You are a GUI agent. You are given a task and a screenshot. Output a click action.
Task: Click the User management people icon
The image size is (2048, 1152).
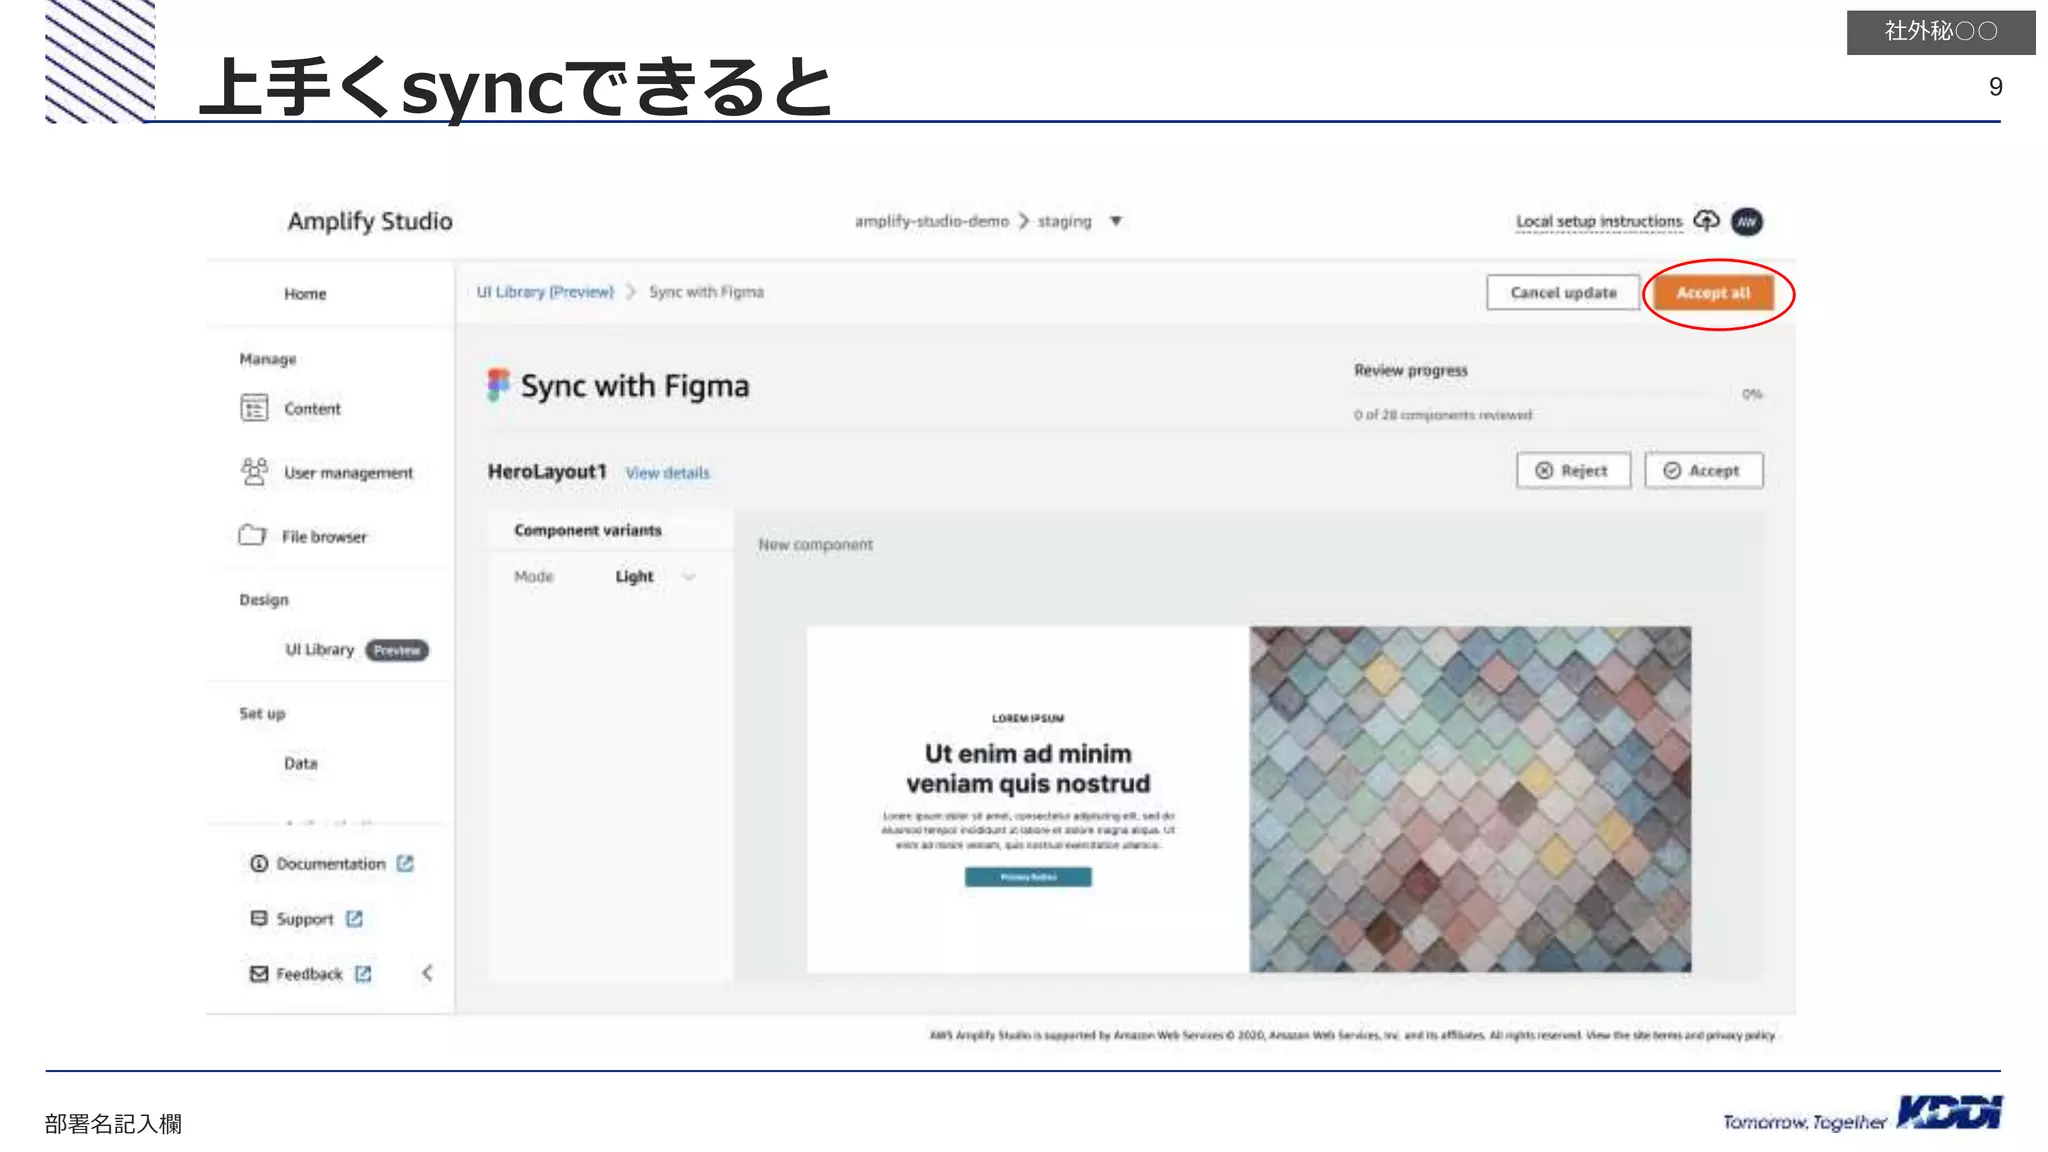(254, 471)
